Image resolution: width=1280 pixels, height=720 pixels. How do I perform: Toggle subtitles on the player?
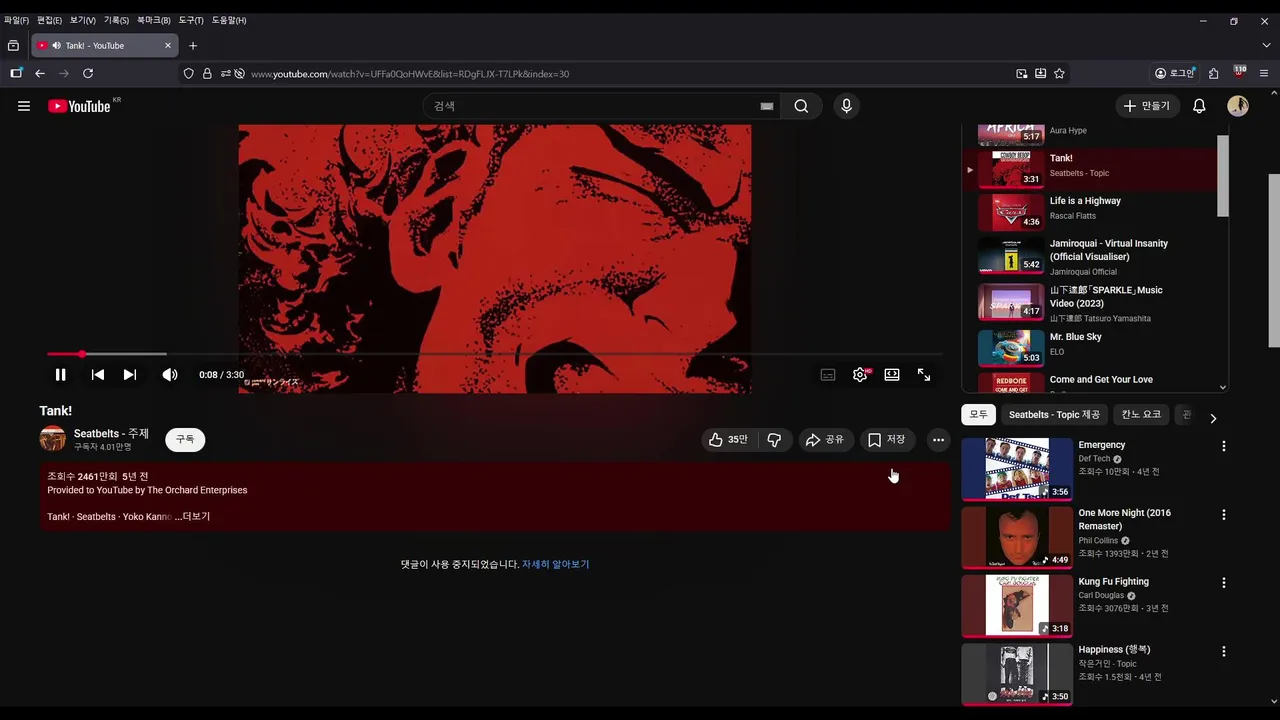click(x=828, y=375)
